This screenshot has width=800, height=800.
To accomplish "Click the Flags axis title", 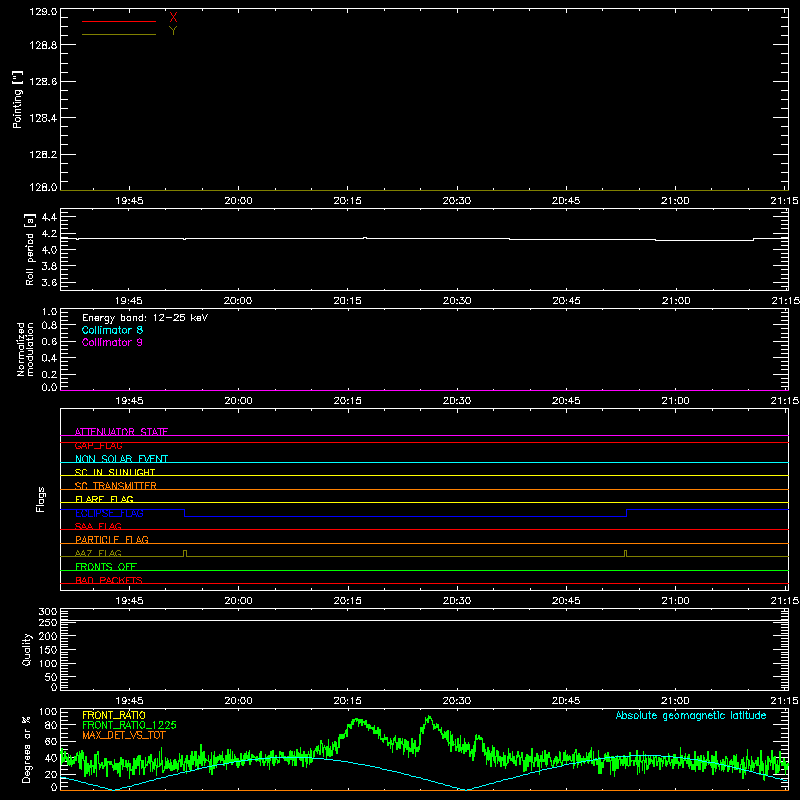I will (x=41, y=499).
